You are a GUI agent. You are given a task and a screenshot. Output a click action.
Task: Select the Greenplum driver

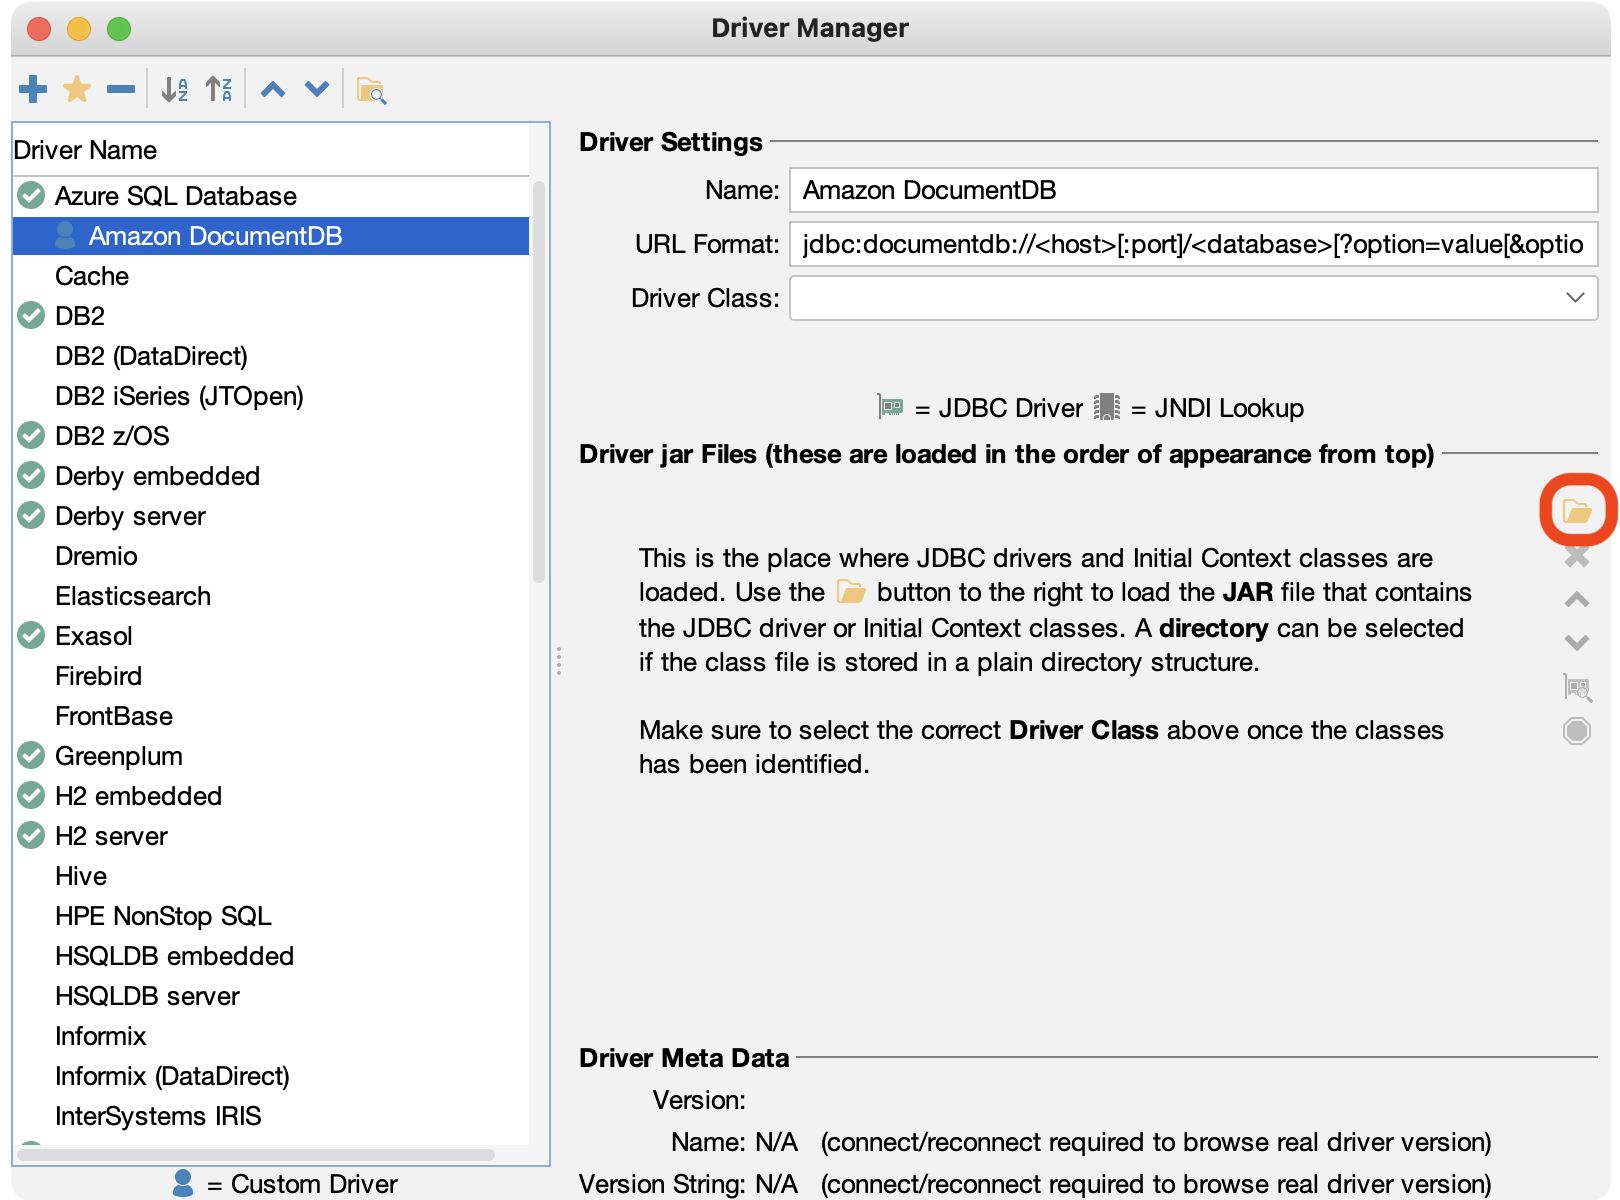coord(271,756)
